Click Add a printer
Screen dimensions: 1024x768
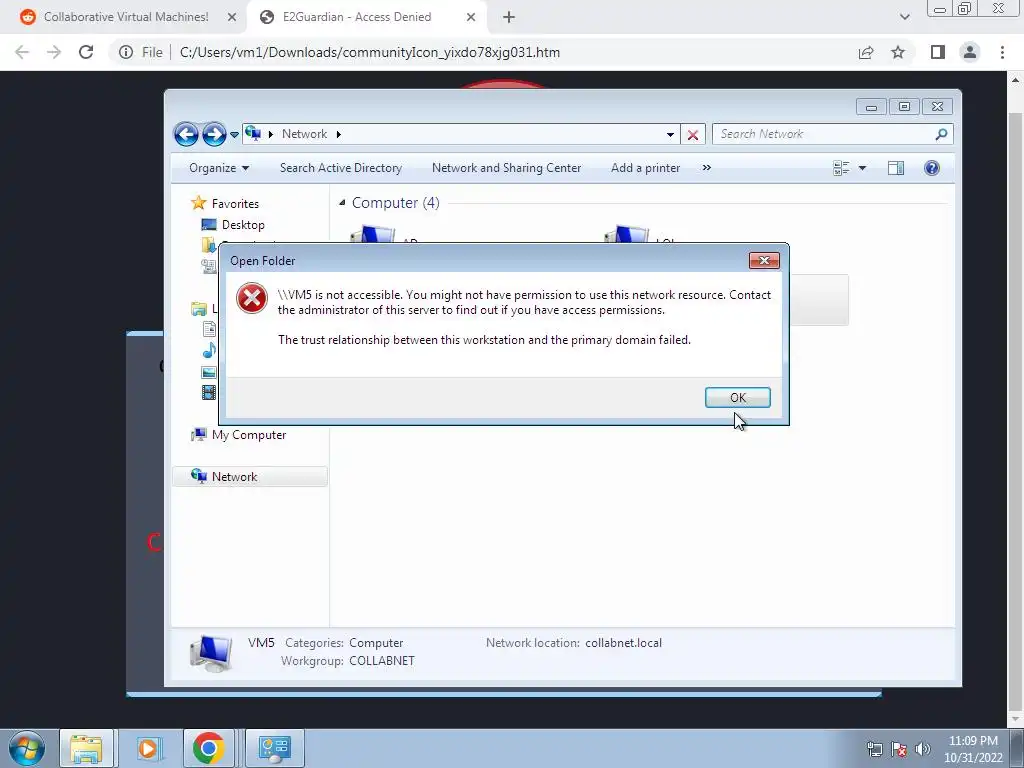point(645,168)
